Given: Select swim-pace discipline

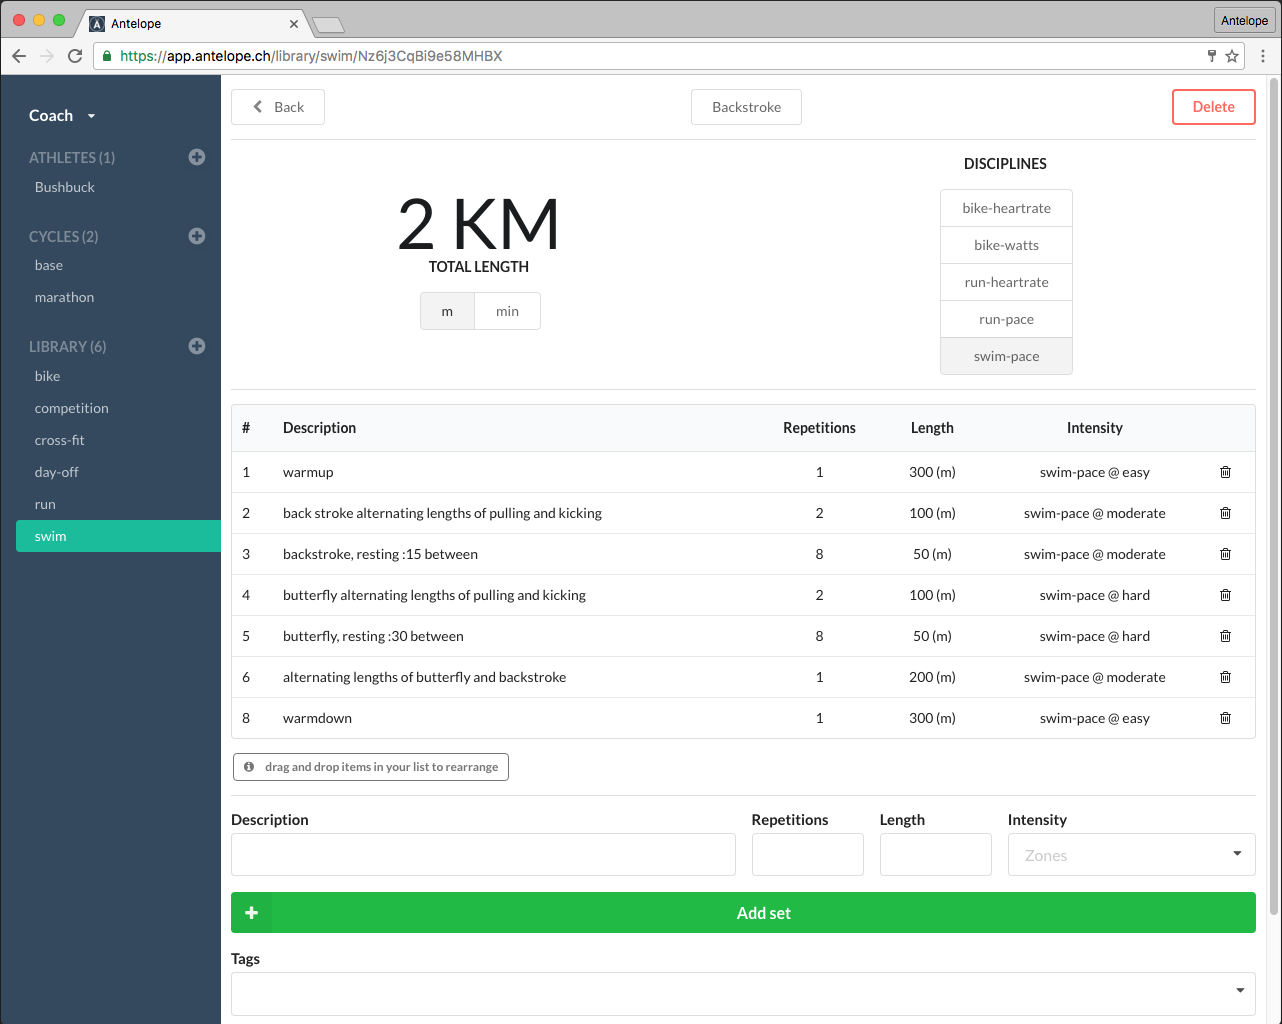Looking at the screenshot, I should tap(1006, 356).
